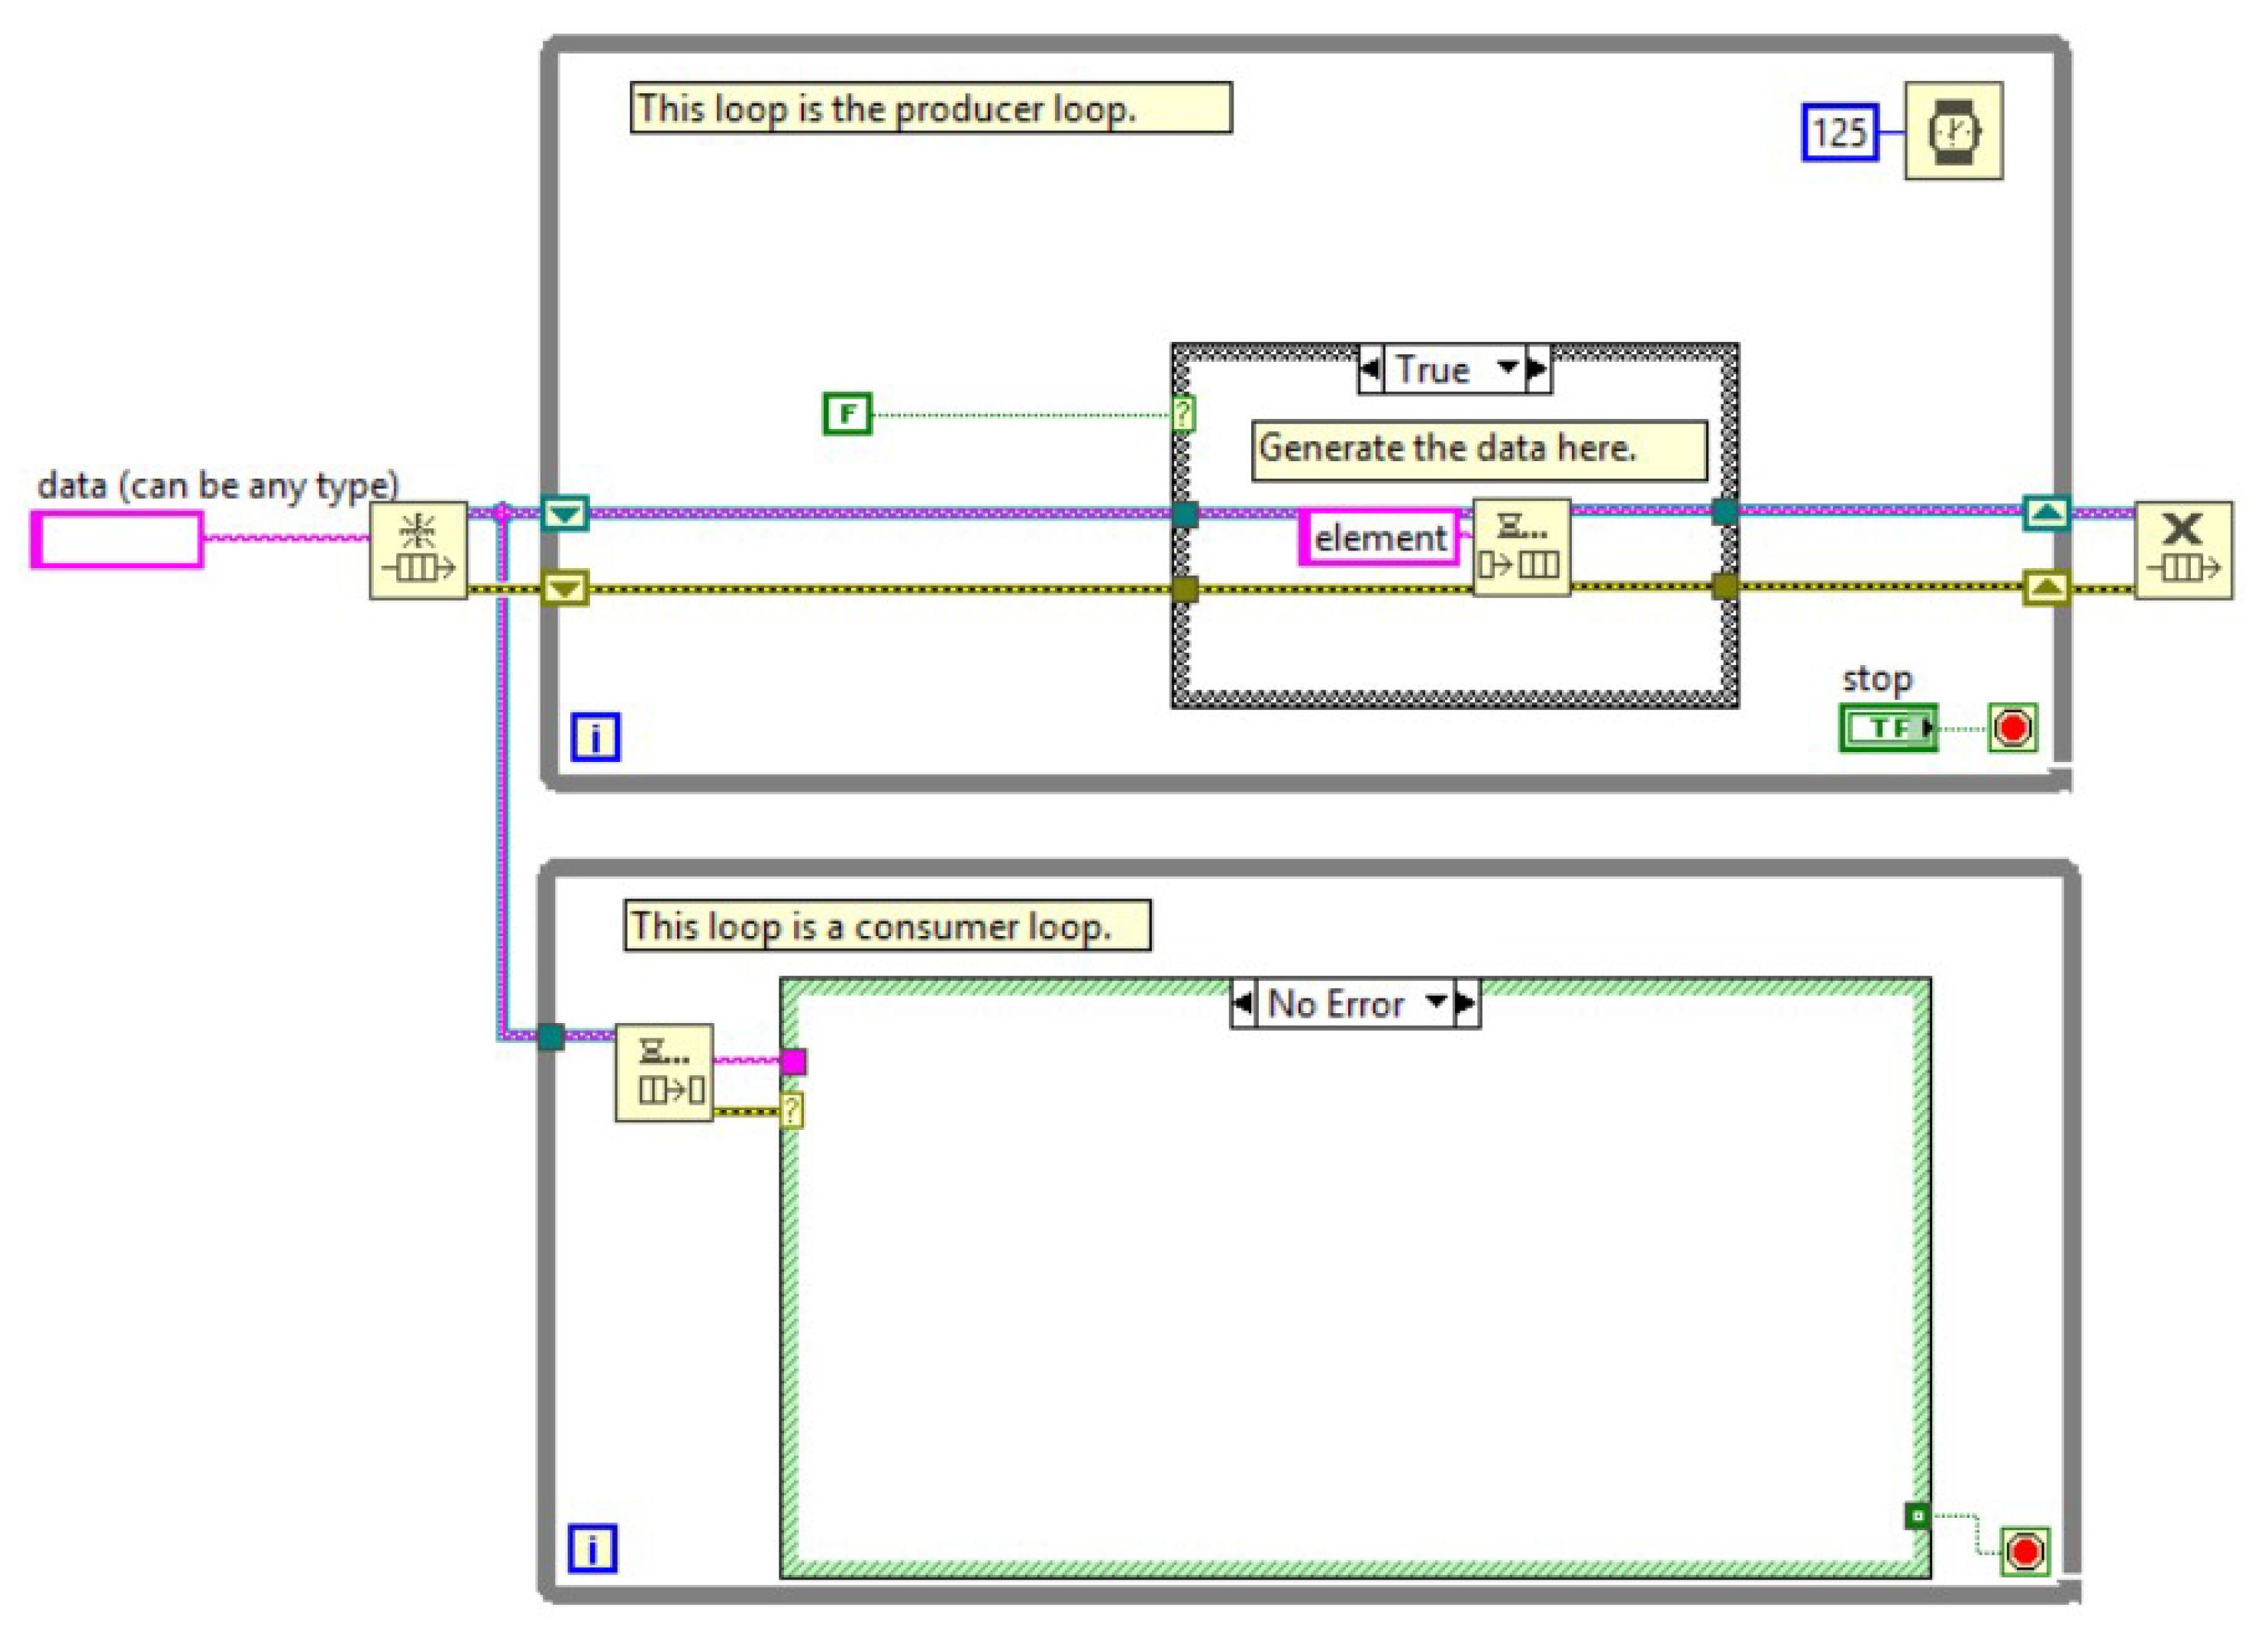Click the Release Queue function node
The width and height of the screenshot is (2268, 1643).
click(x=2183, y=550)
